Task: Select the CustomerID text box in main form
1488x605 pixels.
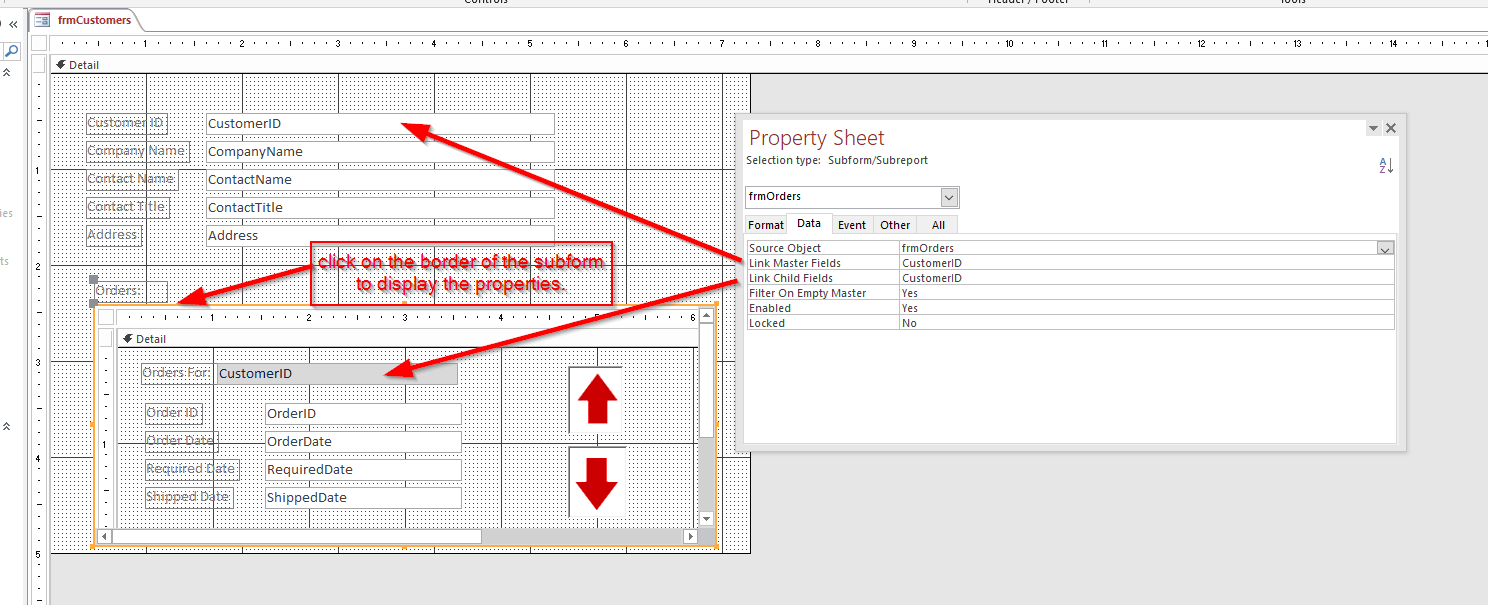Action: coord(380,124)
